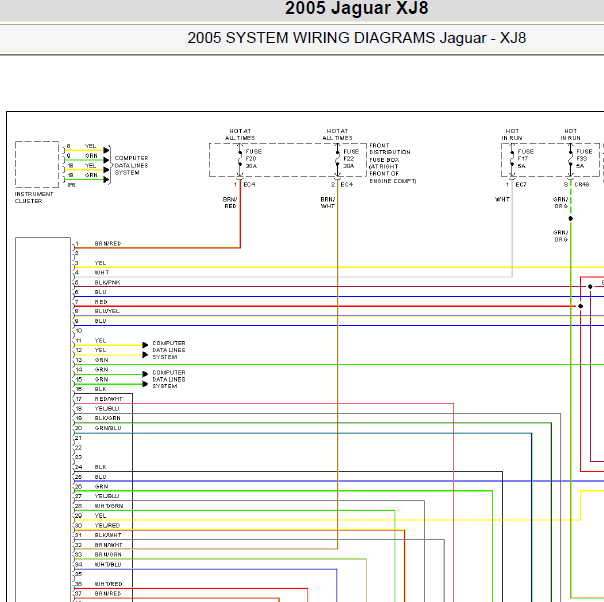Select the pin 36 "WHT/RED" wire label

[x=109, y=584]
